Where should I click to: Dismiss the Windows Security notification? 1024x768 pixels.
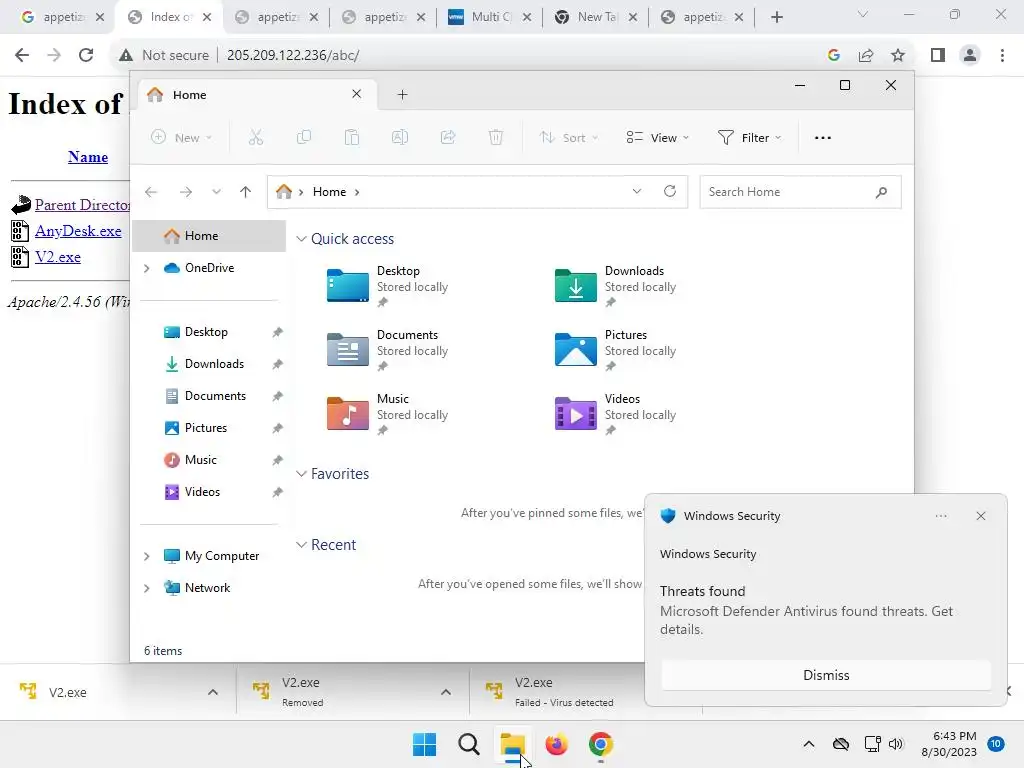826,675
